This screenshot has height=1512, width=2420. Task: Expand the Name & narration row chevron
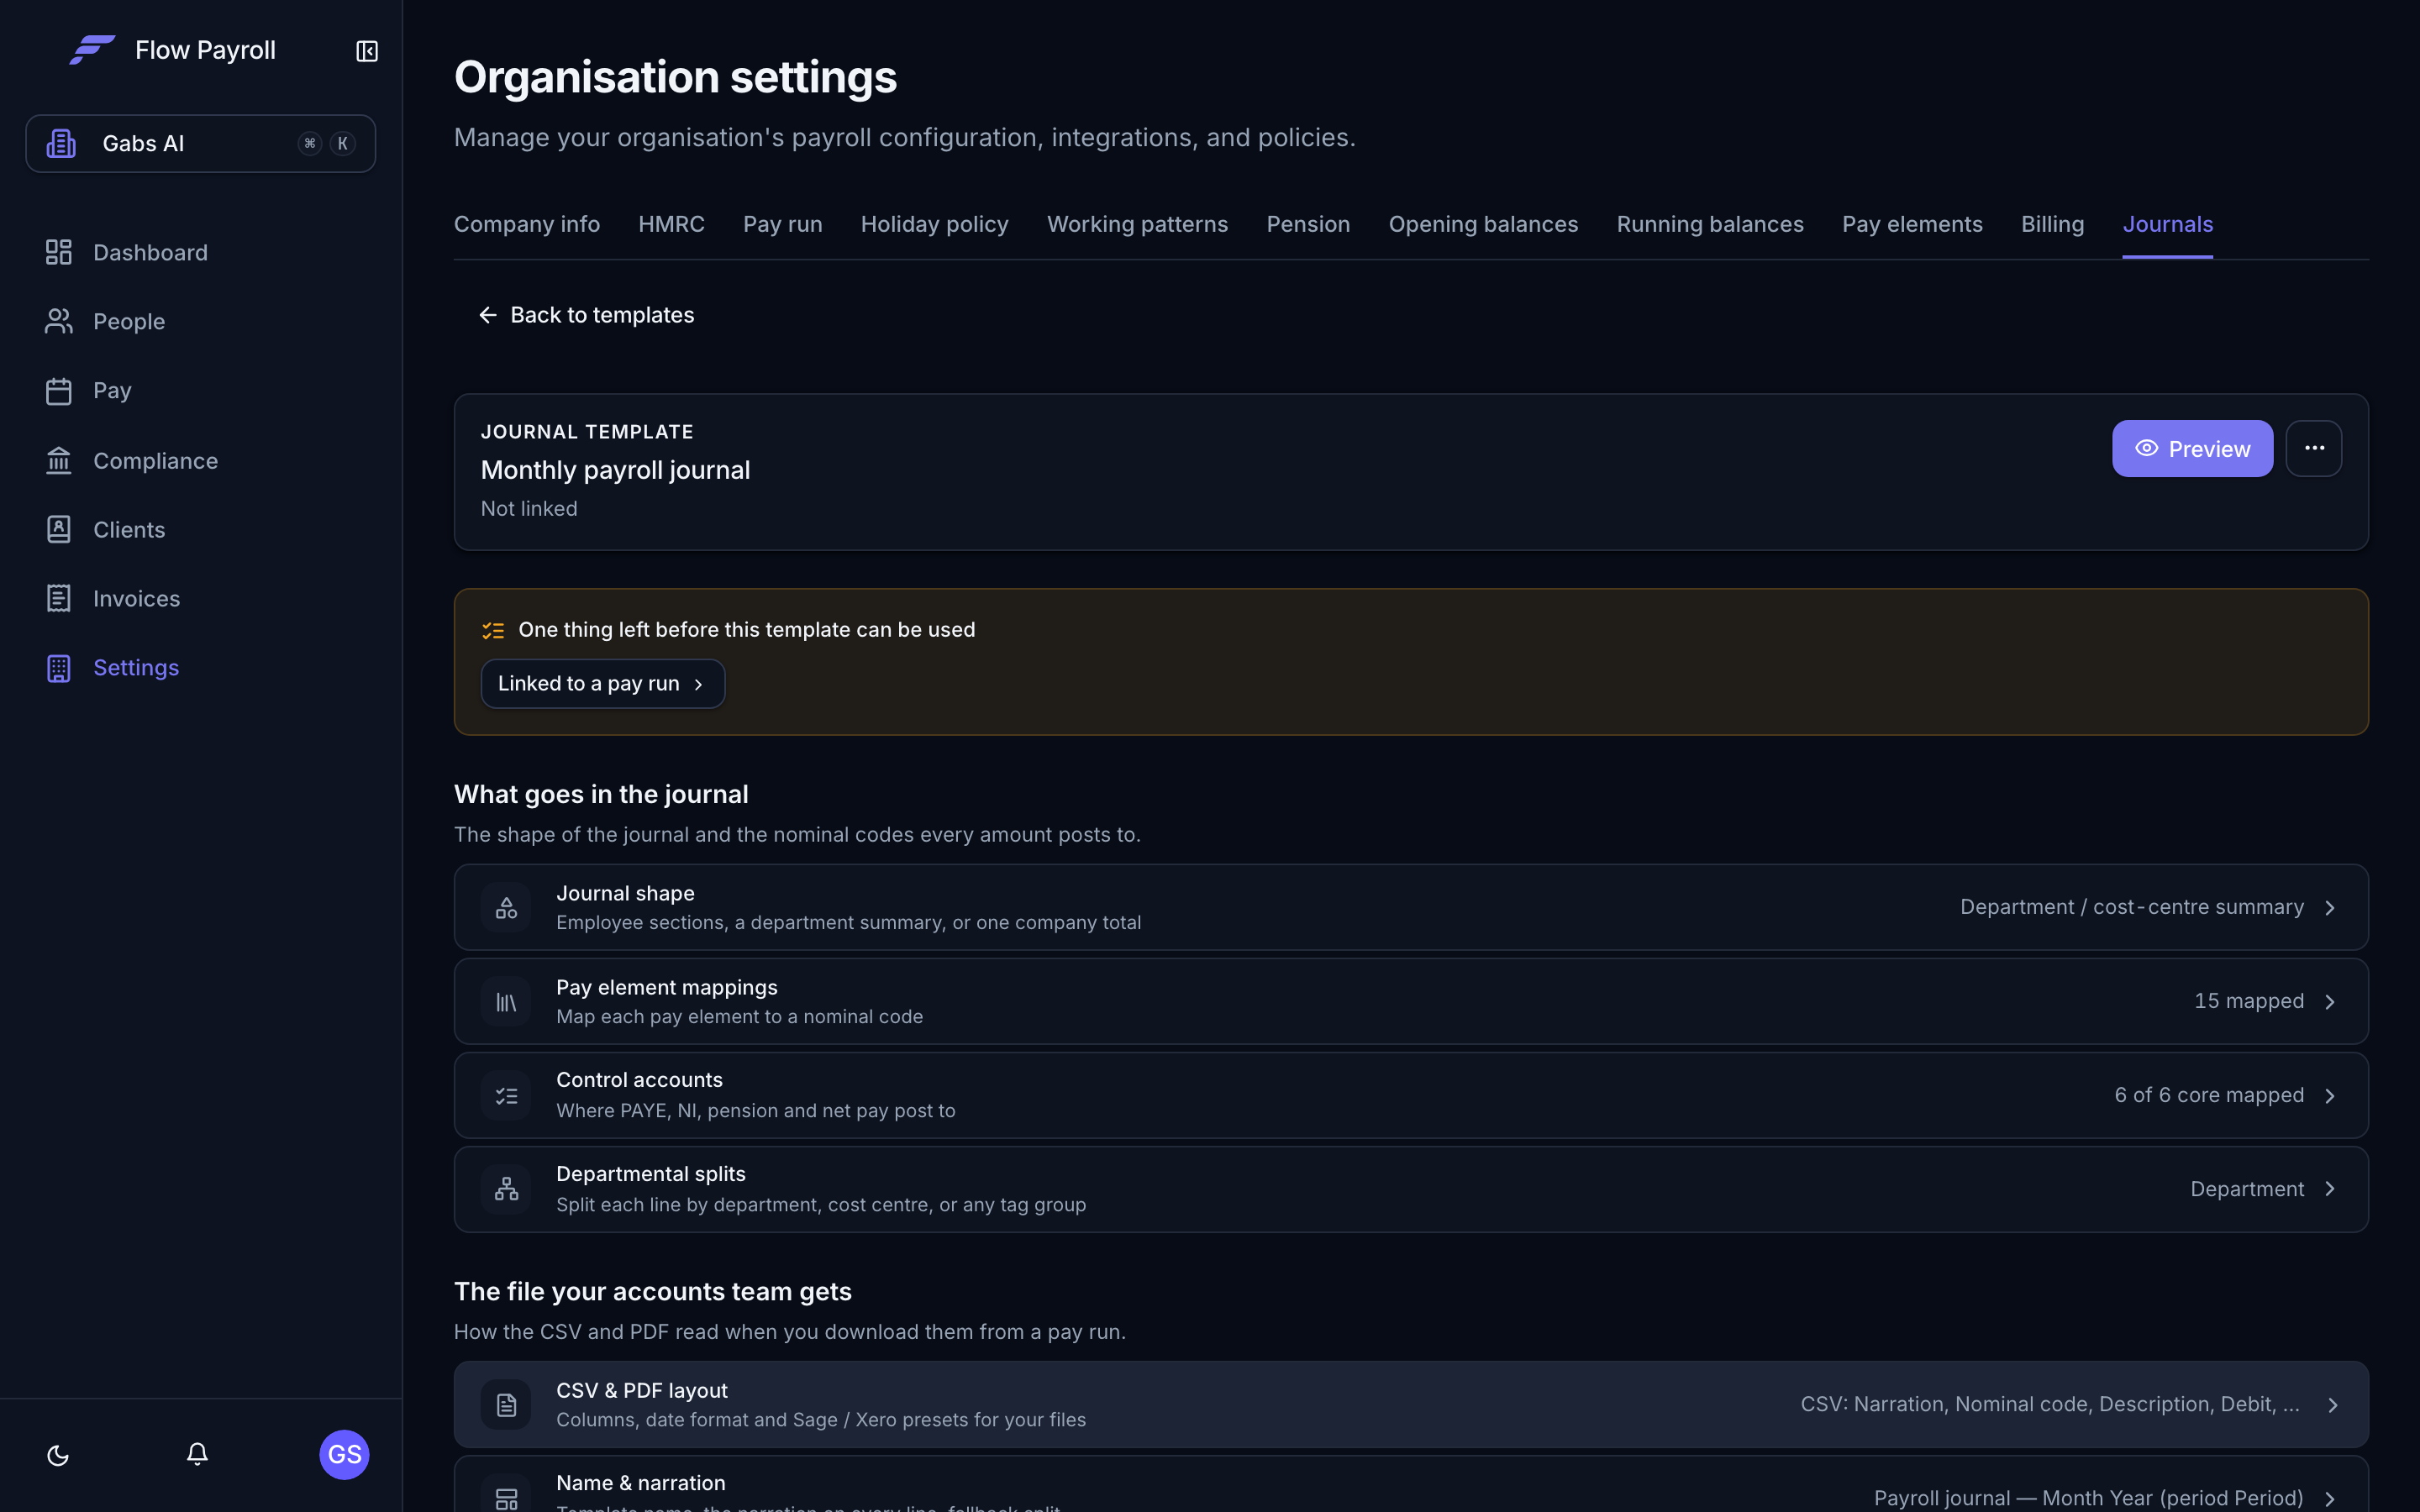(x=2330, y=1498)
